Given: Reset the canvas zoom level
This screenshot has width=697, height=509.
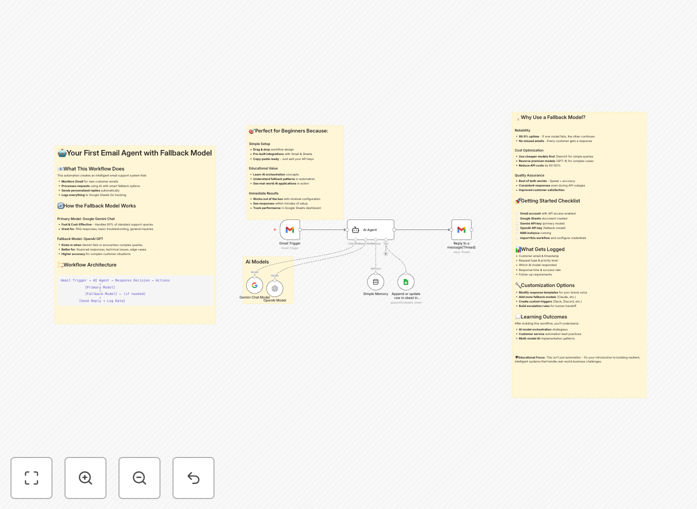Looking at the screenshot, I should click(x=193, y=478).
